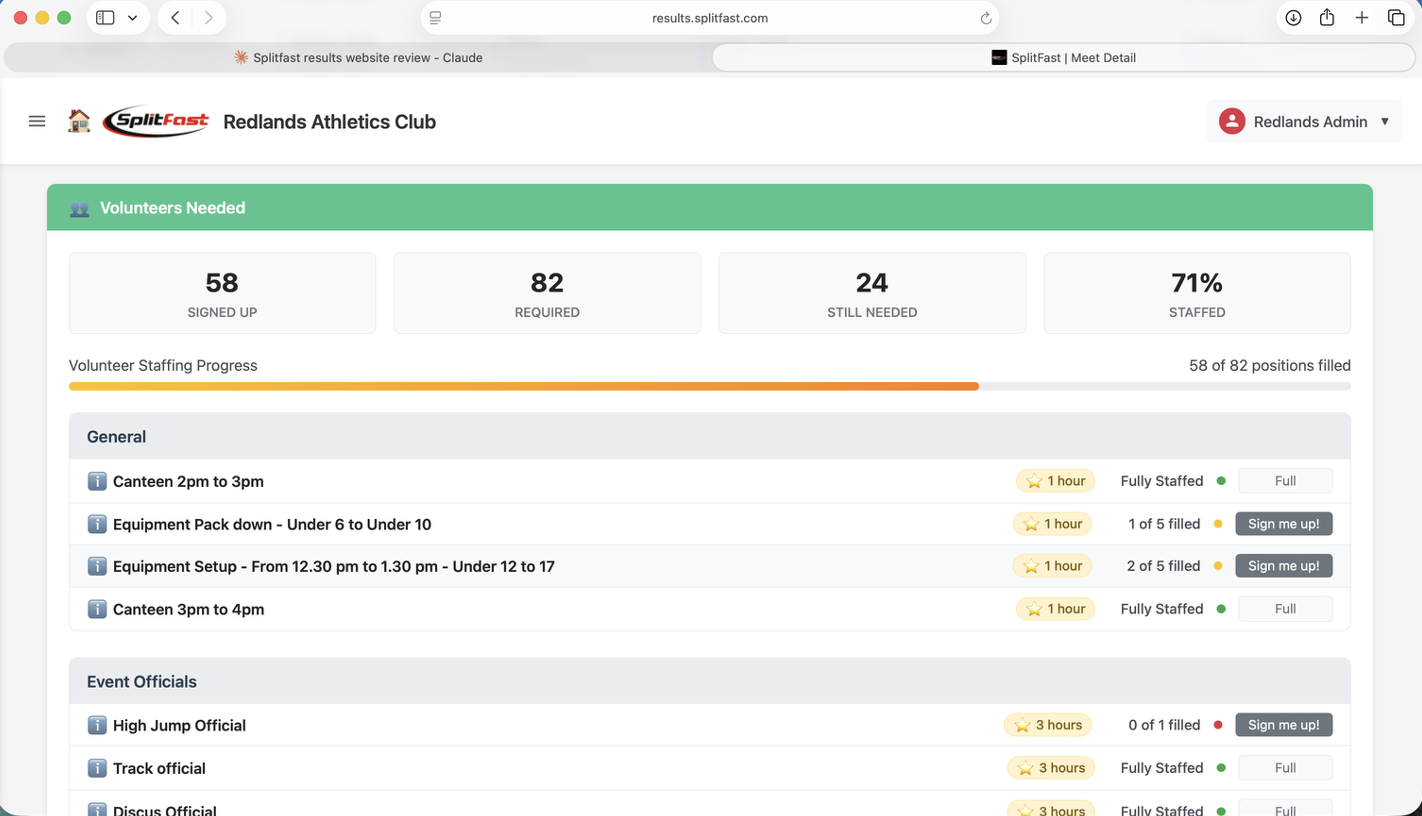
Task: Reload the results.splitfast.com page
Action: click(985, 17)
